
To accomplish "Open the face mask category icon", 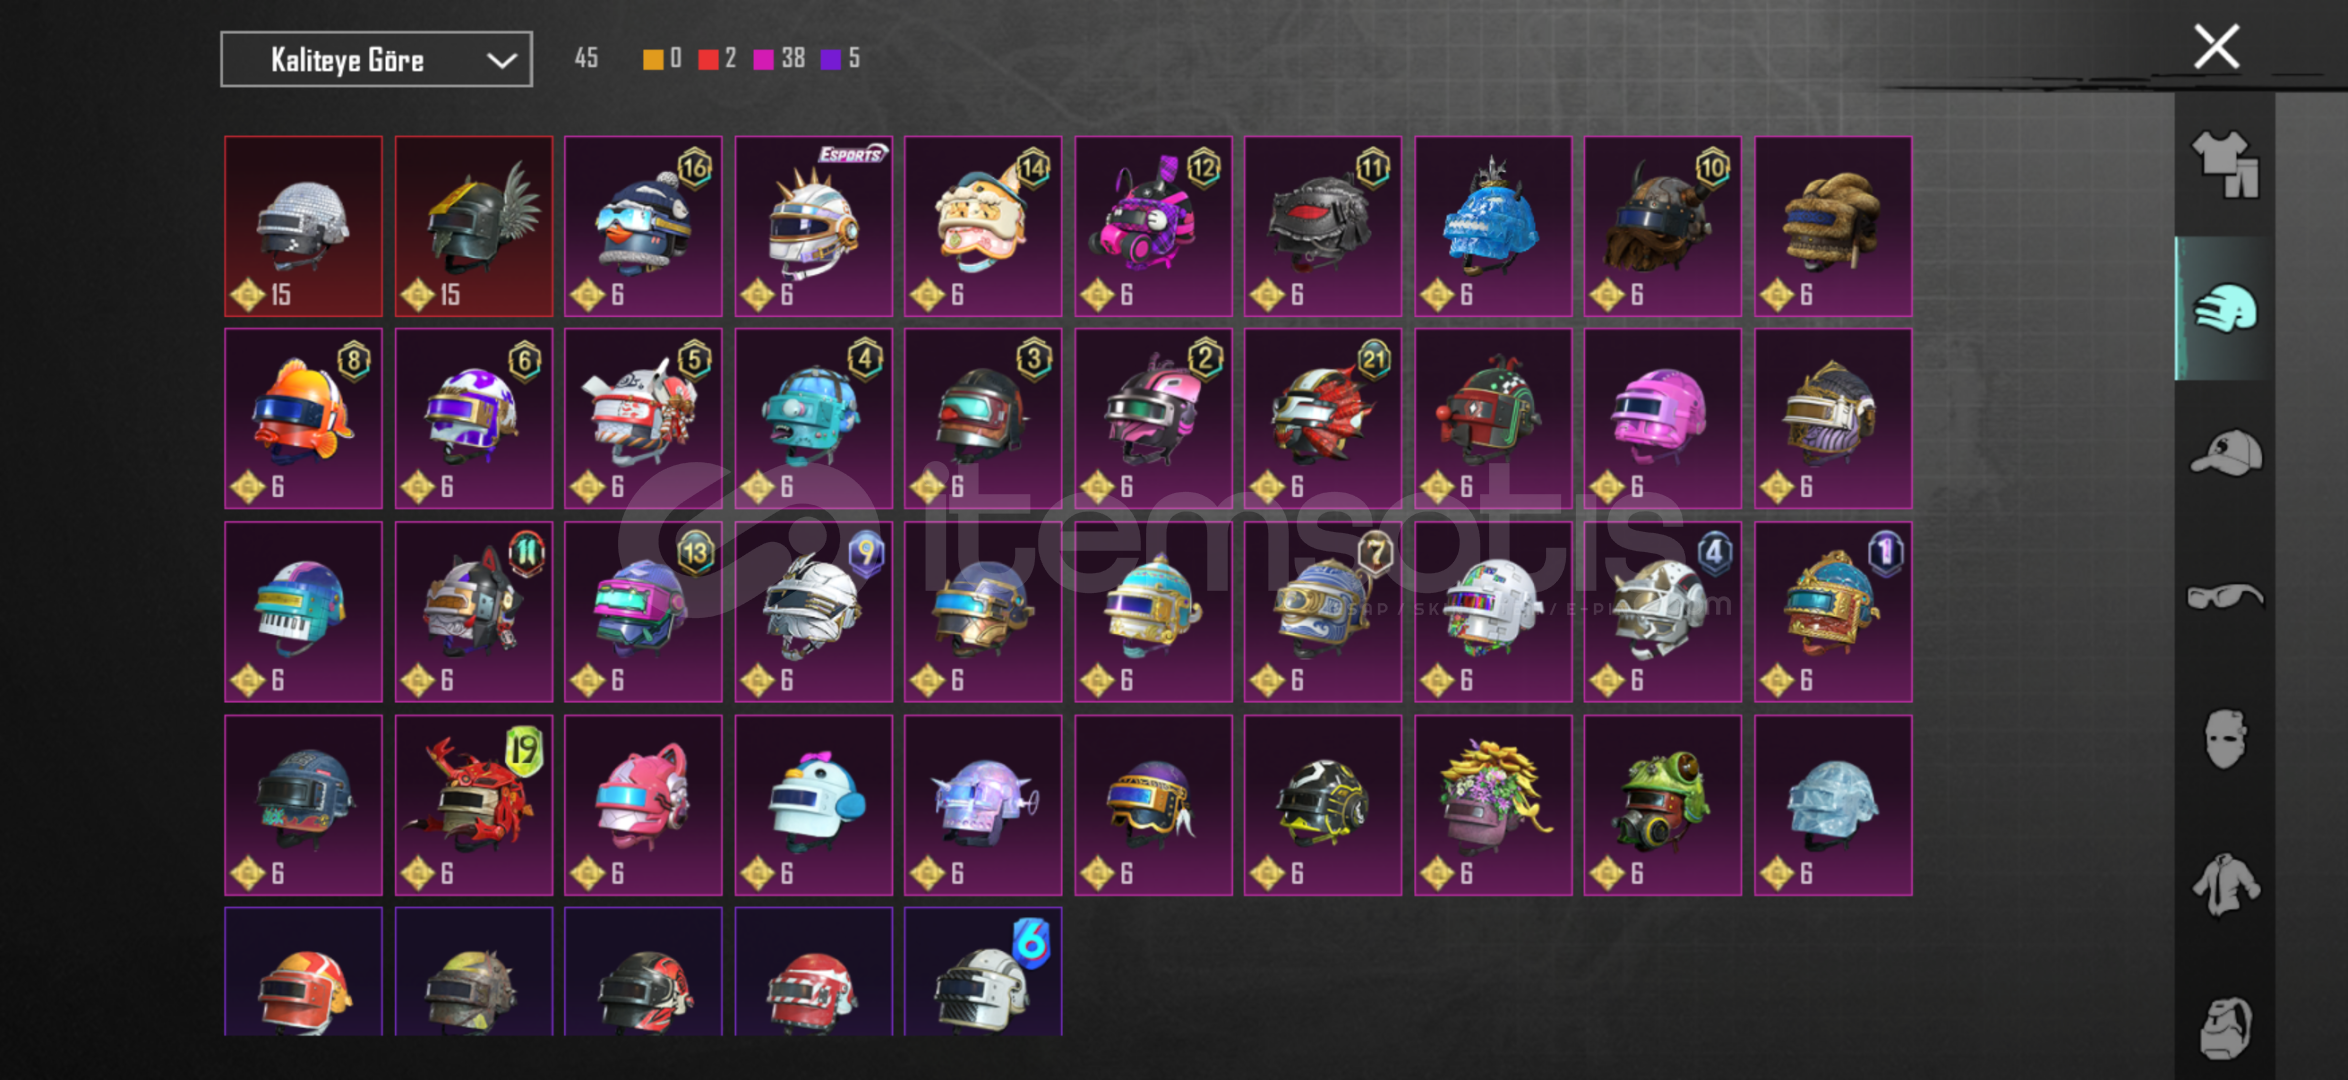I will pos(2225,739).
